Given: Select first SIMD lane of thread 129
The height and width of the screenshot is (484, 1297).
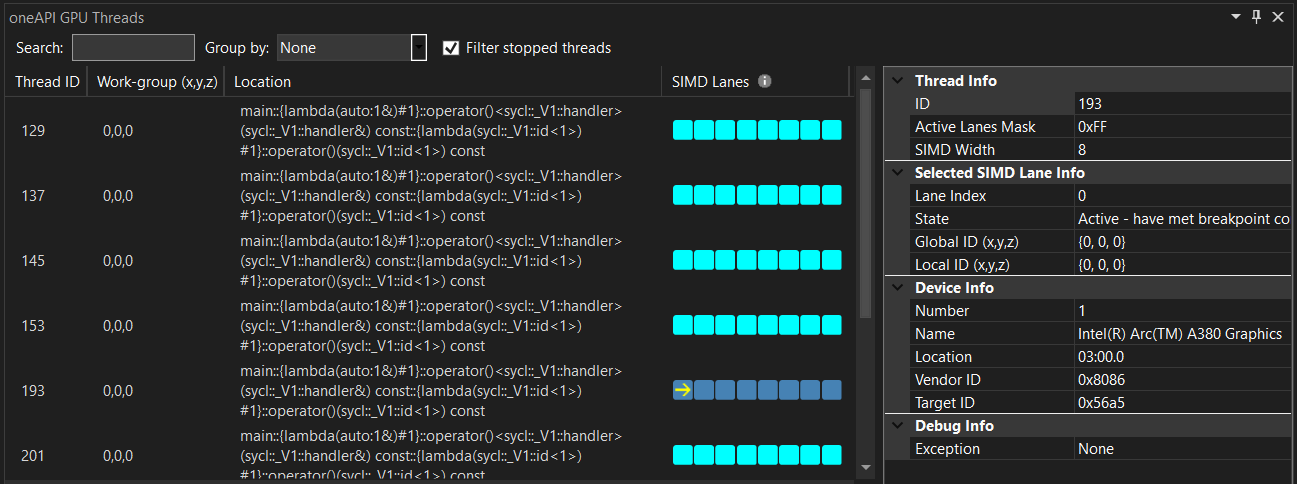Looking at the screenshot, I should click(x=683, y=130).
